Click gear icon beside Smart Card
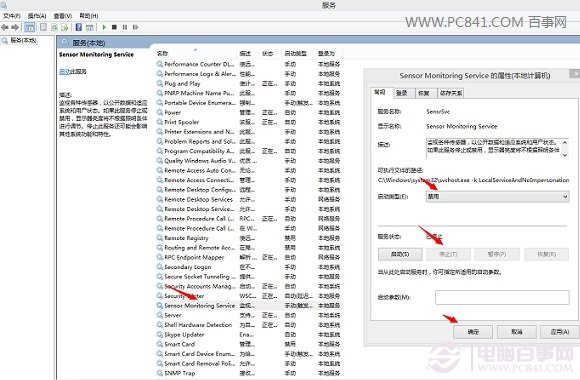 pyautogui.click(x=159, y=344)
